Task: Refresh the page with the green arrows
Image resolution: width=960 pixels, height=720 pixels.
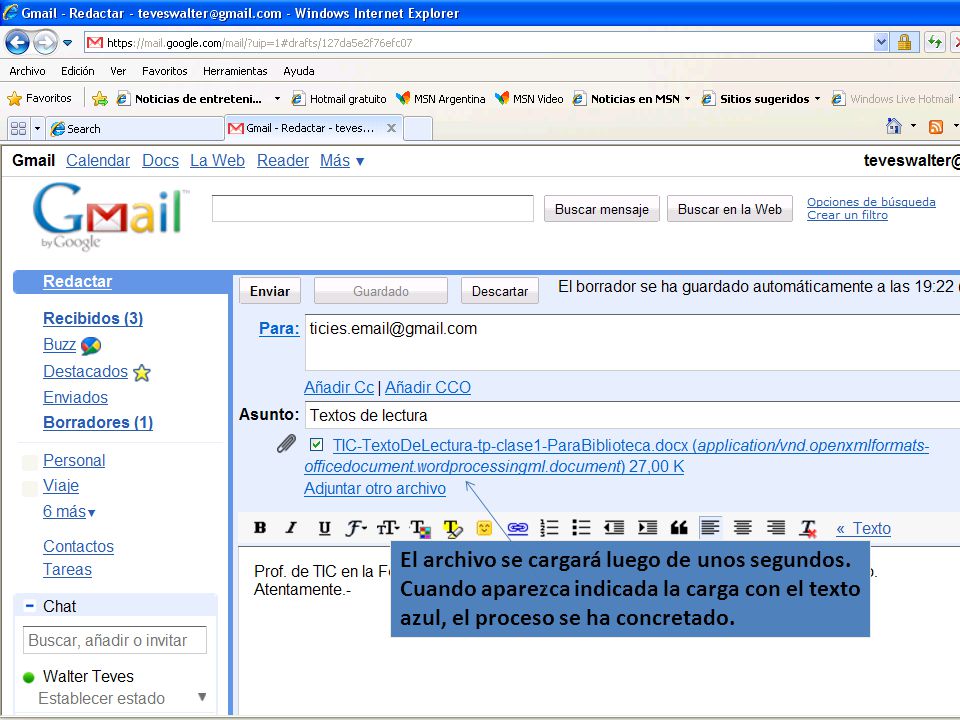Action: tap(934, 42)
